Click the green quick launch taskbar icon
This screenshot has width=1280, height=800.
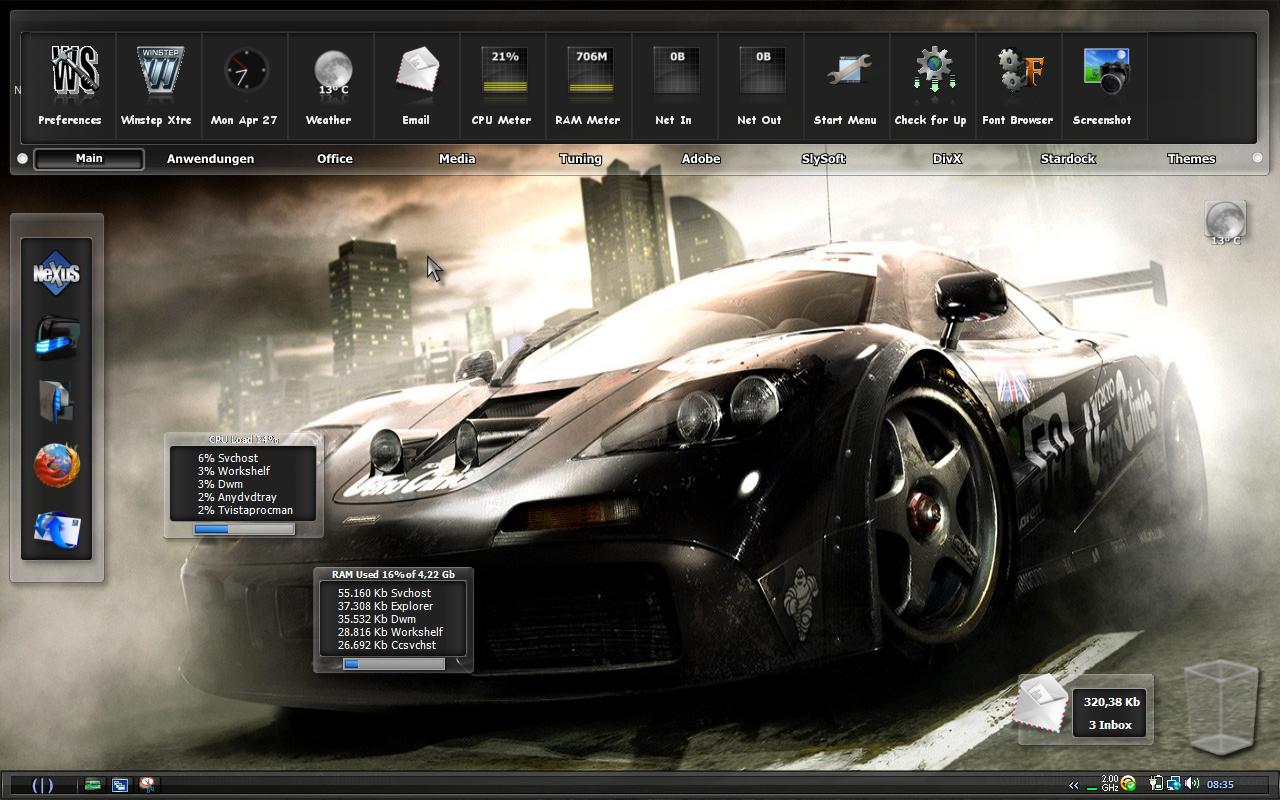[93, 785]
